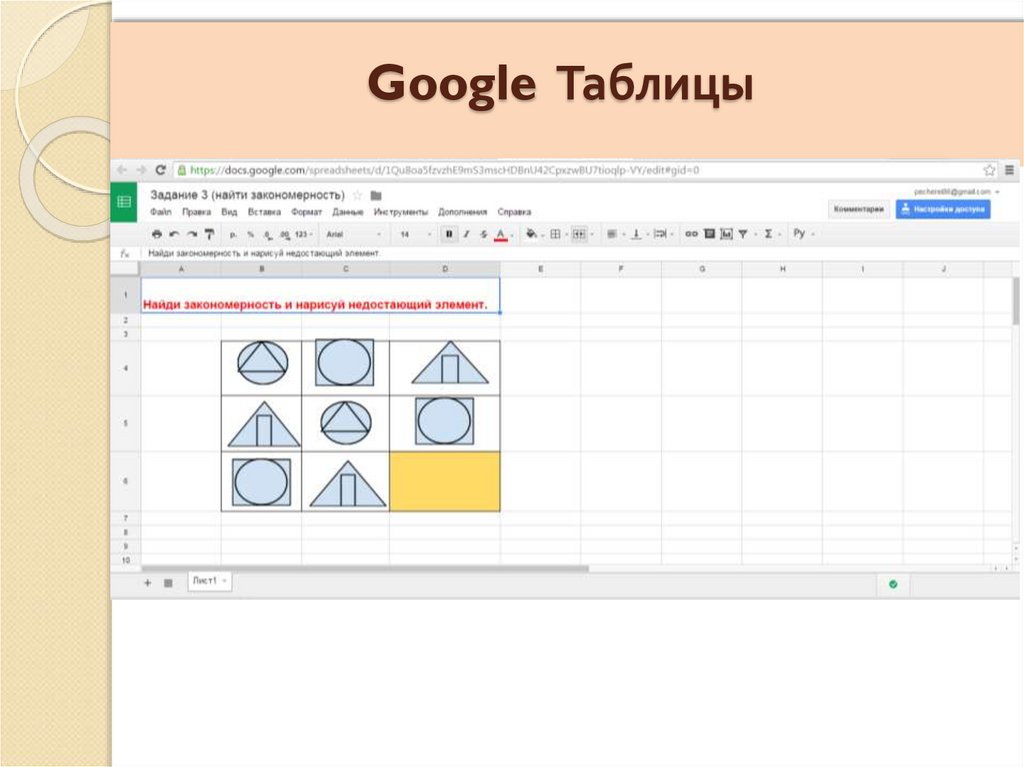Click the vertical scrollbar
Screen dimensions: 1024x767
(1016, 301)
